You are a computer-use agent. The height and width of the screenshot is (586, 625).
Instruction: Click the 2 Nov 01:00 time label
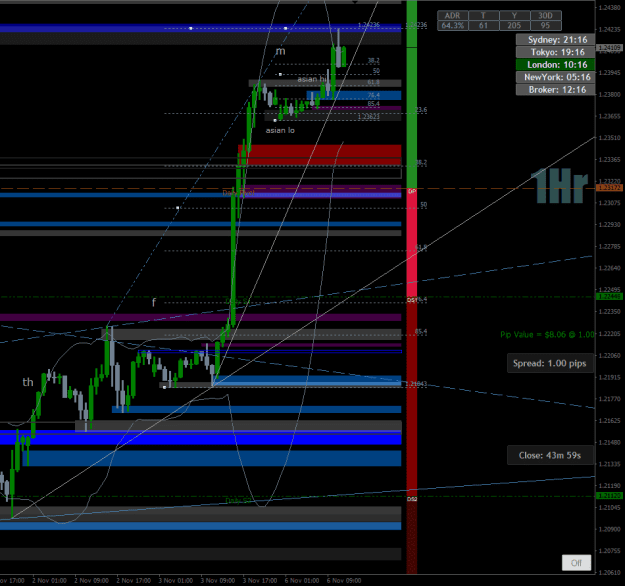49,580
